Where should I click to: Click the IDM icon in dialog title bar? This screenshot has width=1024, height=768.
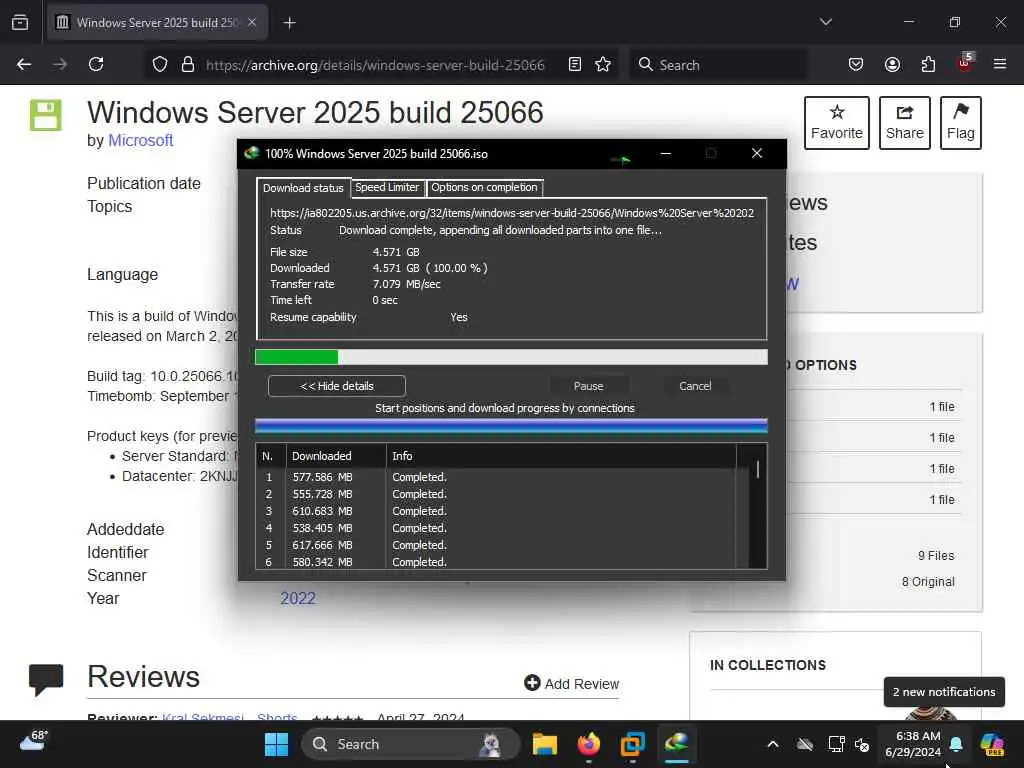(251, 153)
